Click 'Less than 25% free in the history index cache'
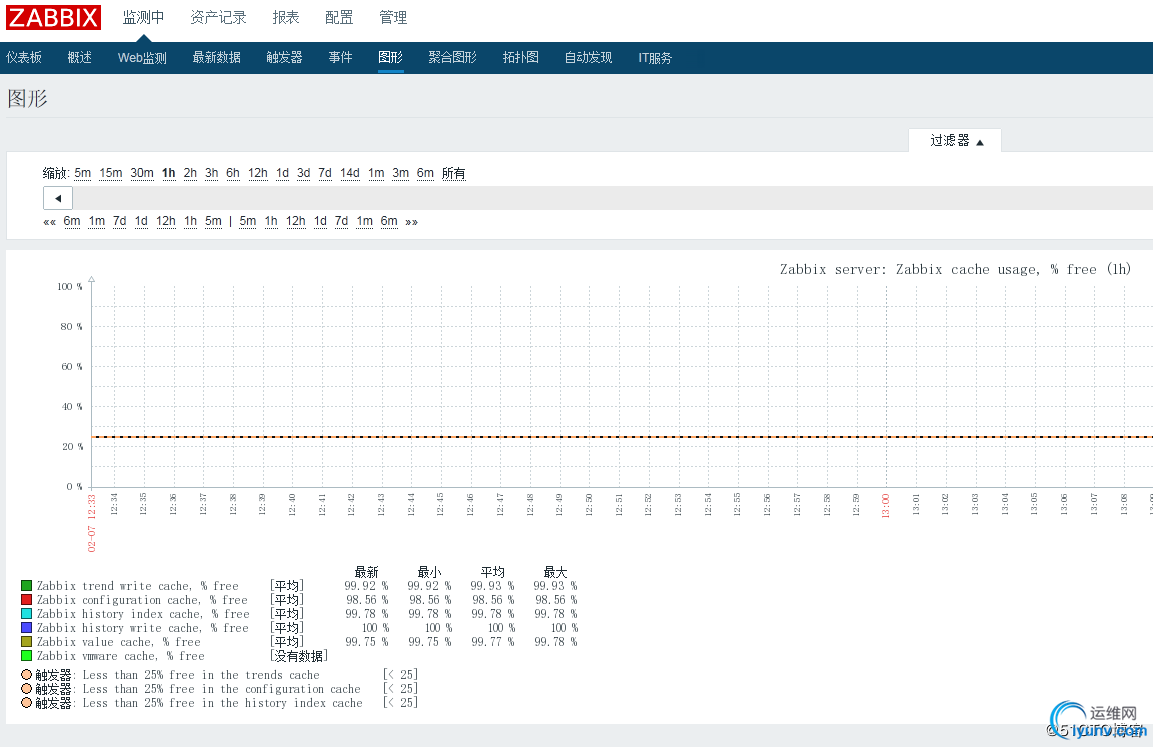1153x747 pixels. pos(222,703)
